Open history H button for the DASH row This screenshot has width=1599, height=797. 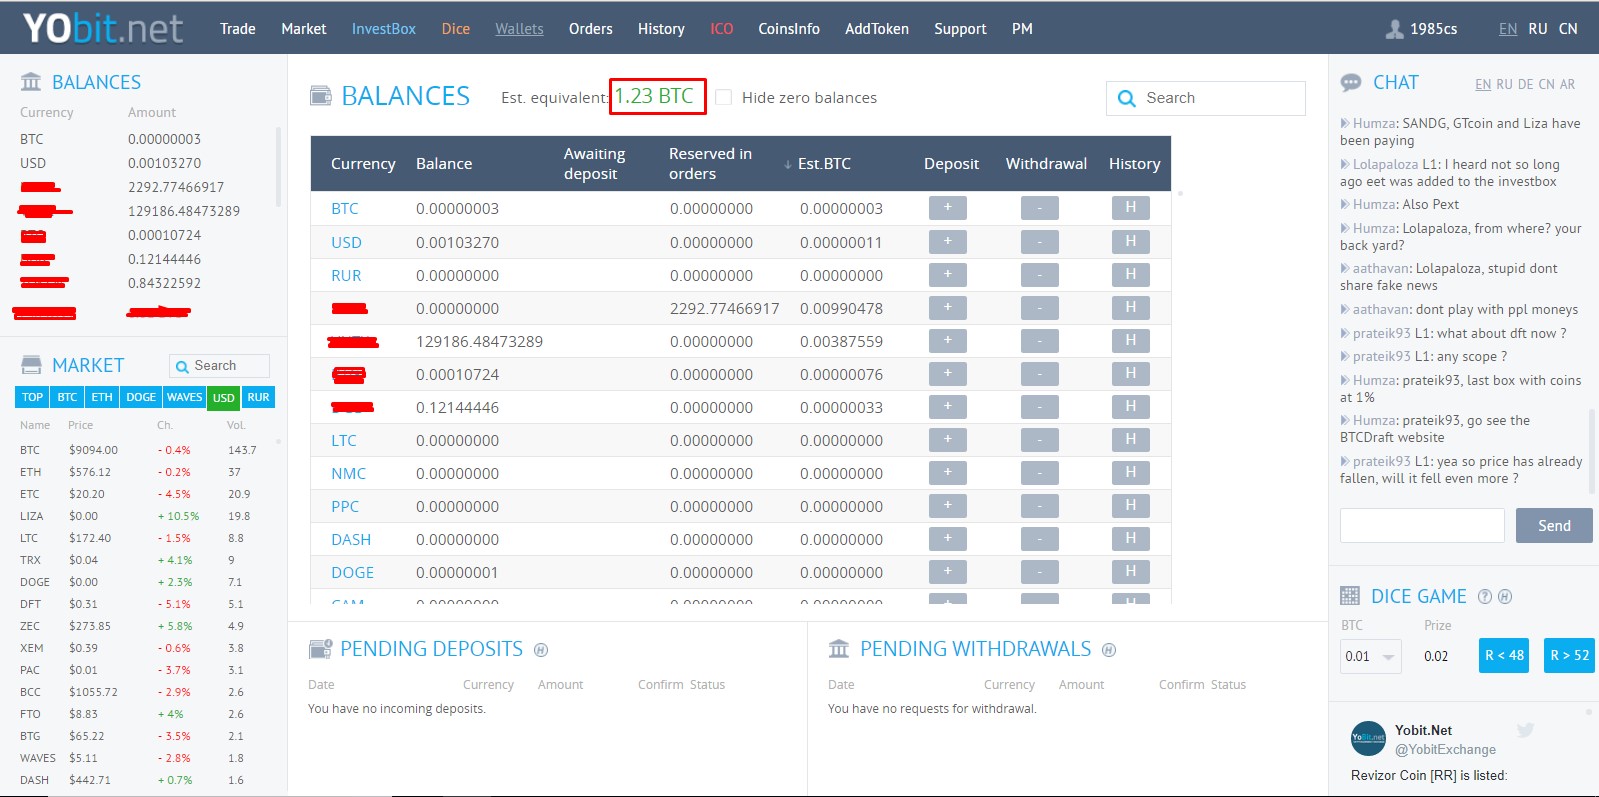coord(1130,539)
